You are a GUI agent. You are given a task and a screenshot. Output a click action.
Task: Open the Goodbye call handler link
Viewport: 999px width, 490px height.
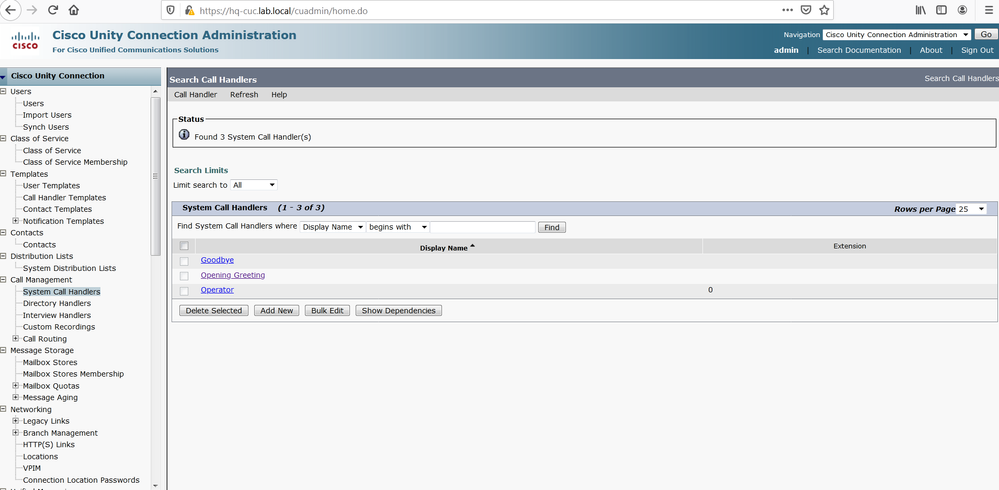pos(217,260)
